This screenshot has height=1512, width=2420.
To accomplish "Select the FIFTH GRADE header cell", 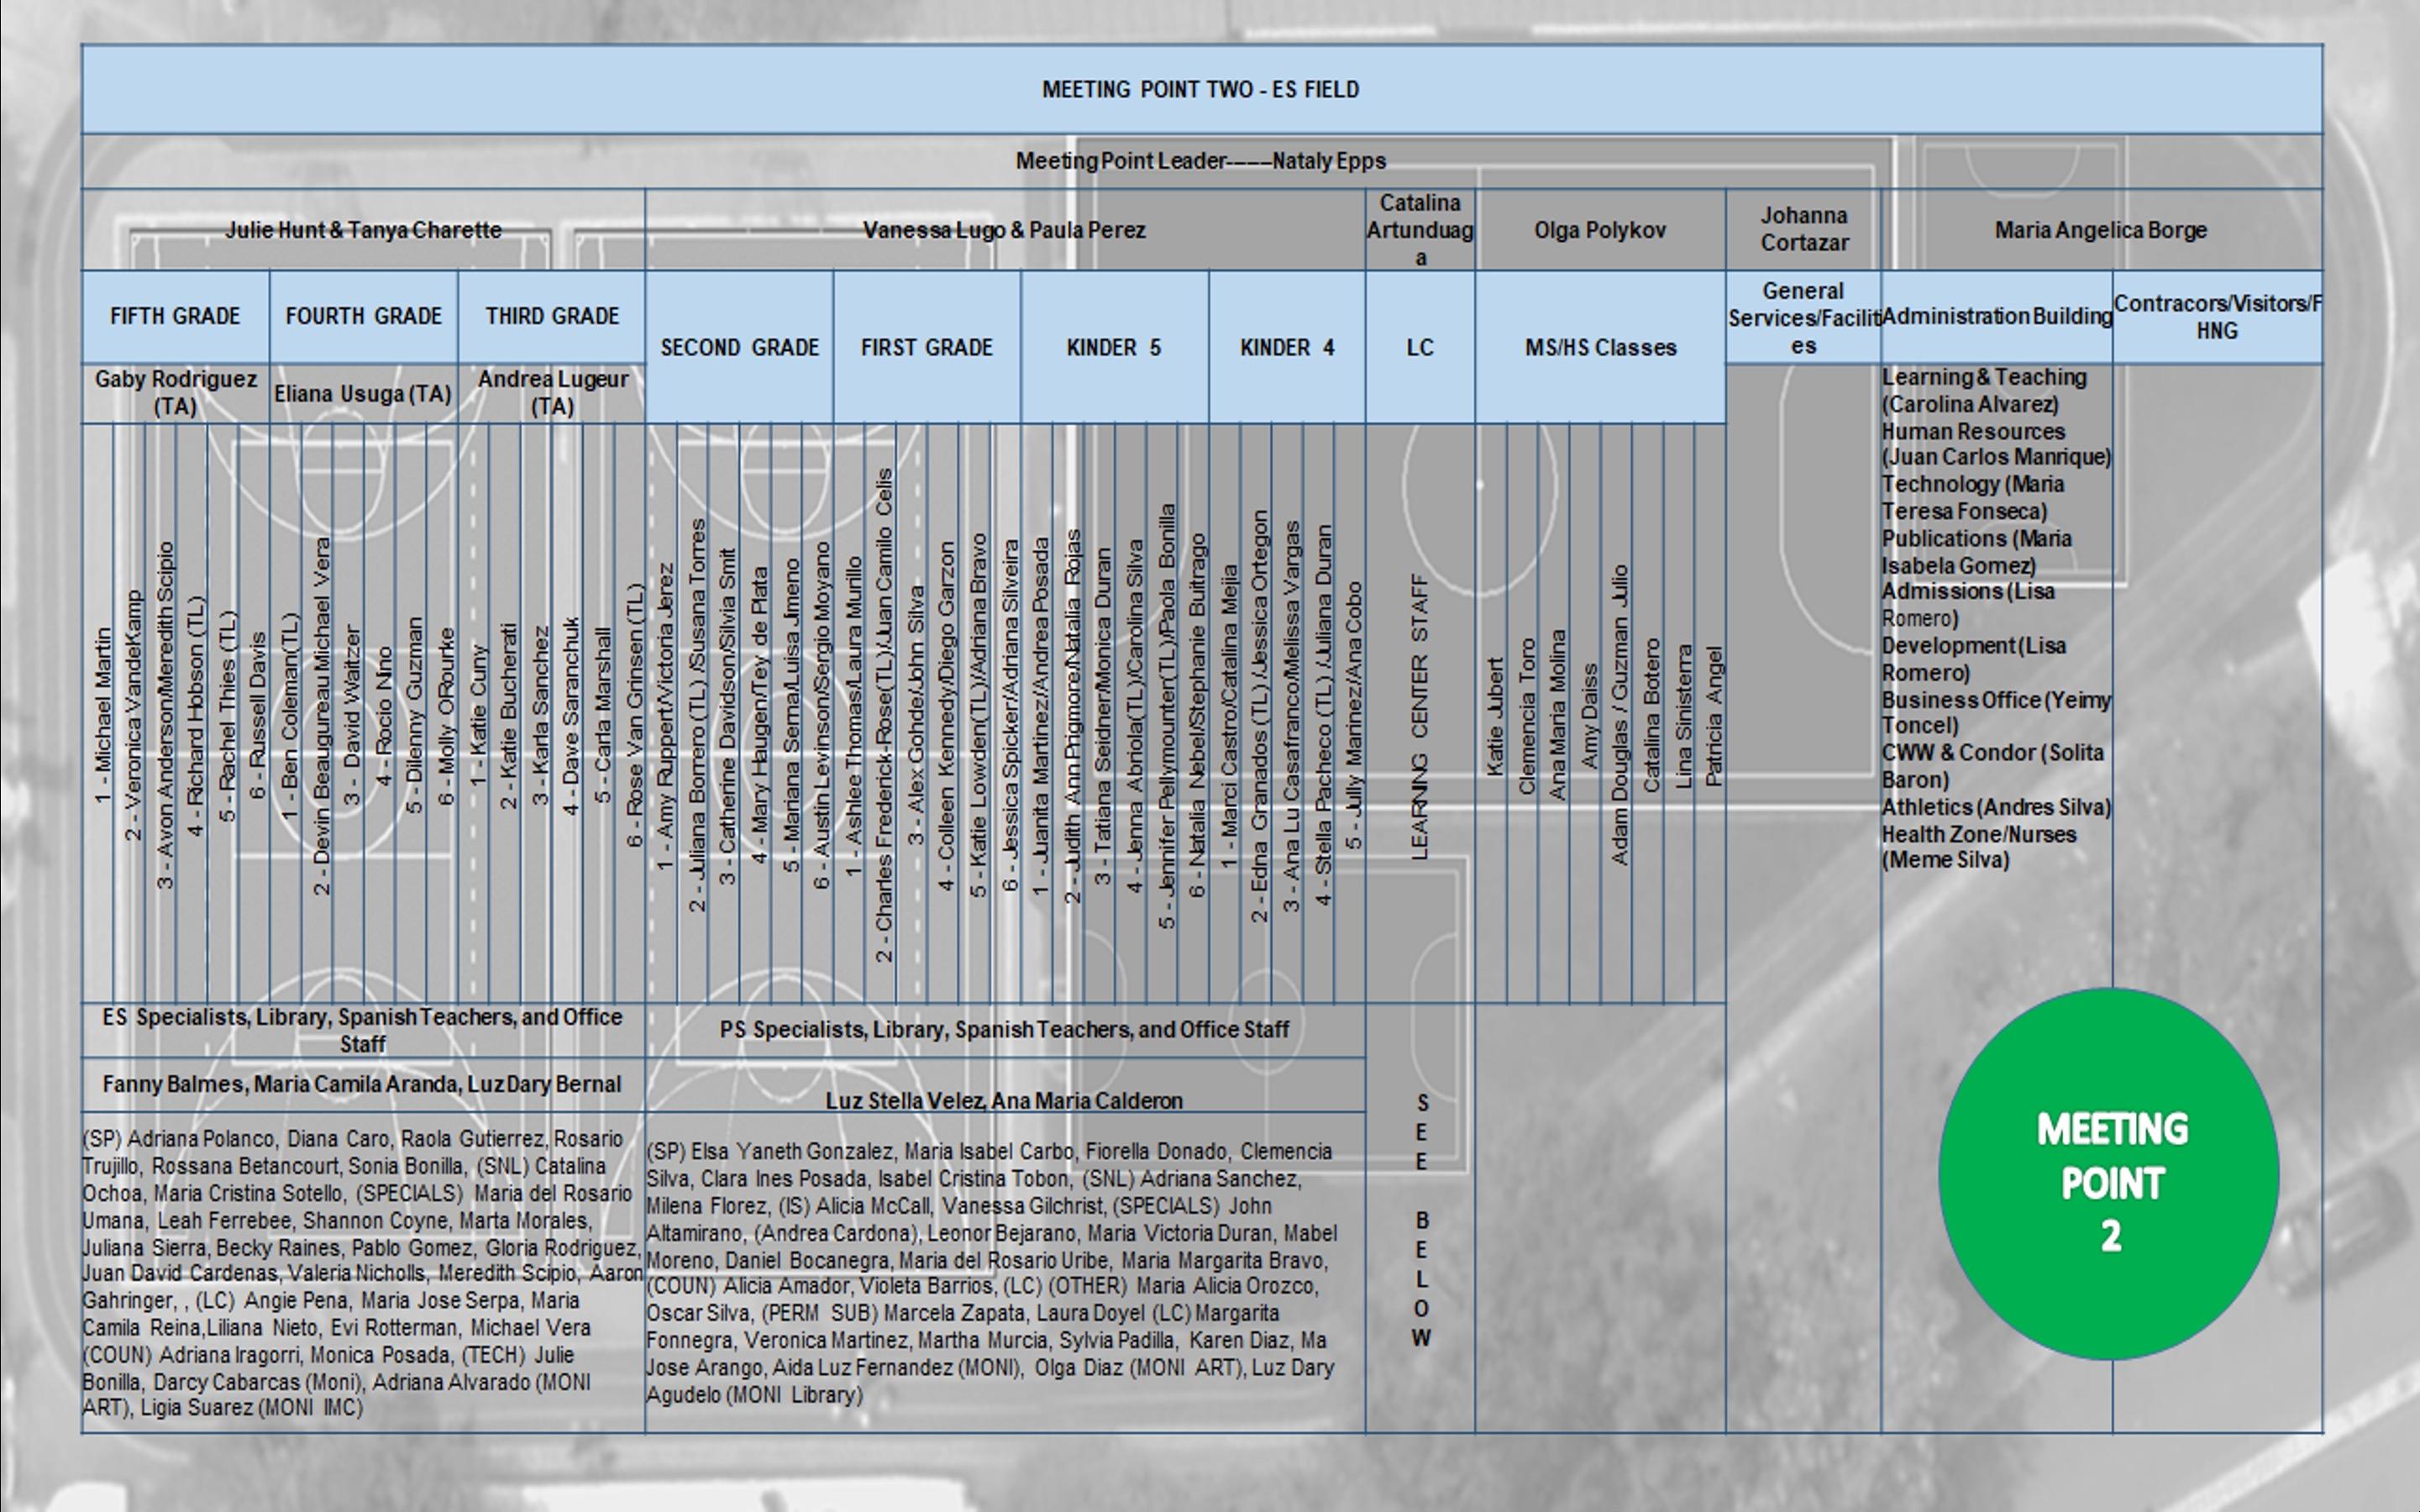I will click(x=175, y=316).
